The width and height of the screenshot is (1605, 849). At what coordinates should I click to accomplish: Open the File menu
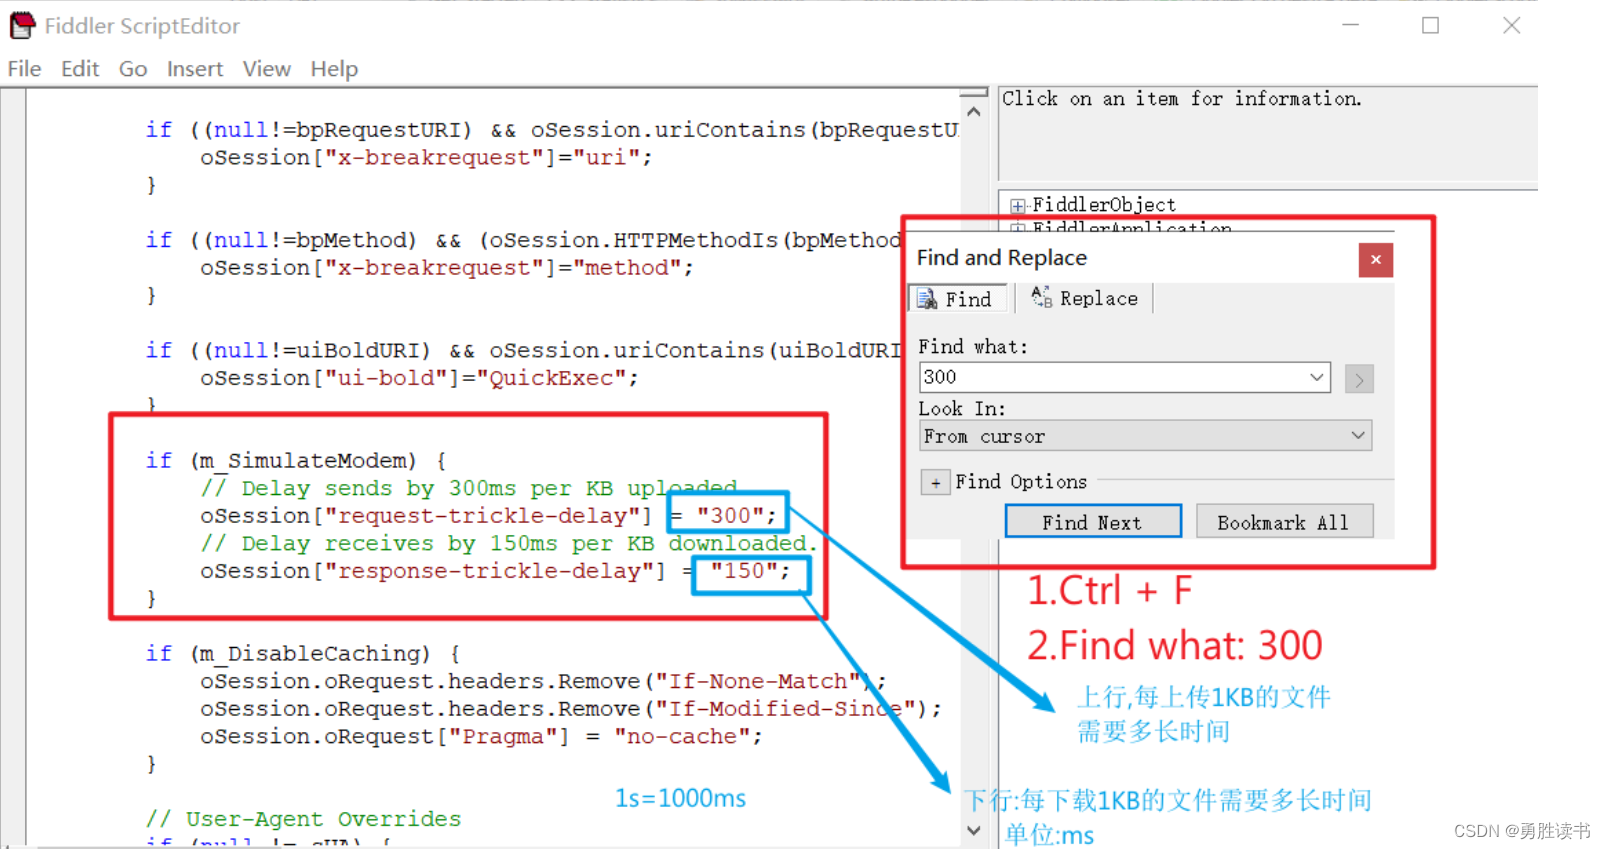pyautogui.click(x=25, y=69)
